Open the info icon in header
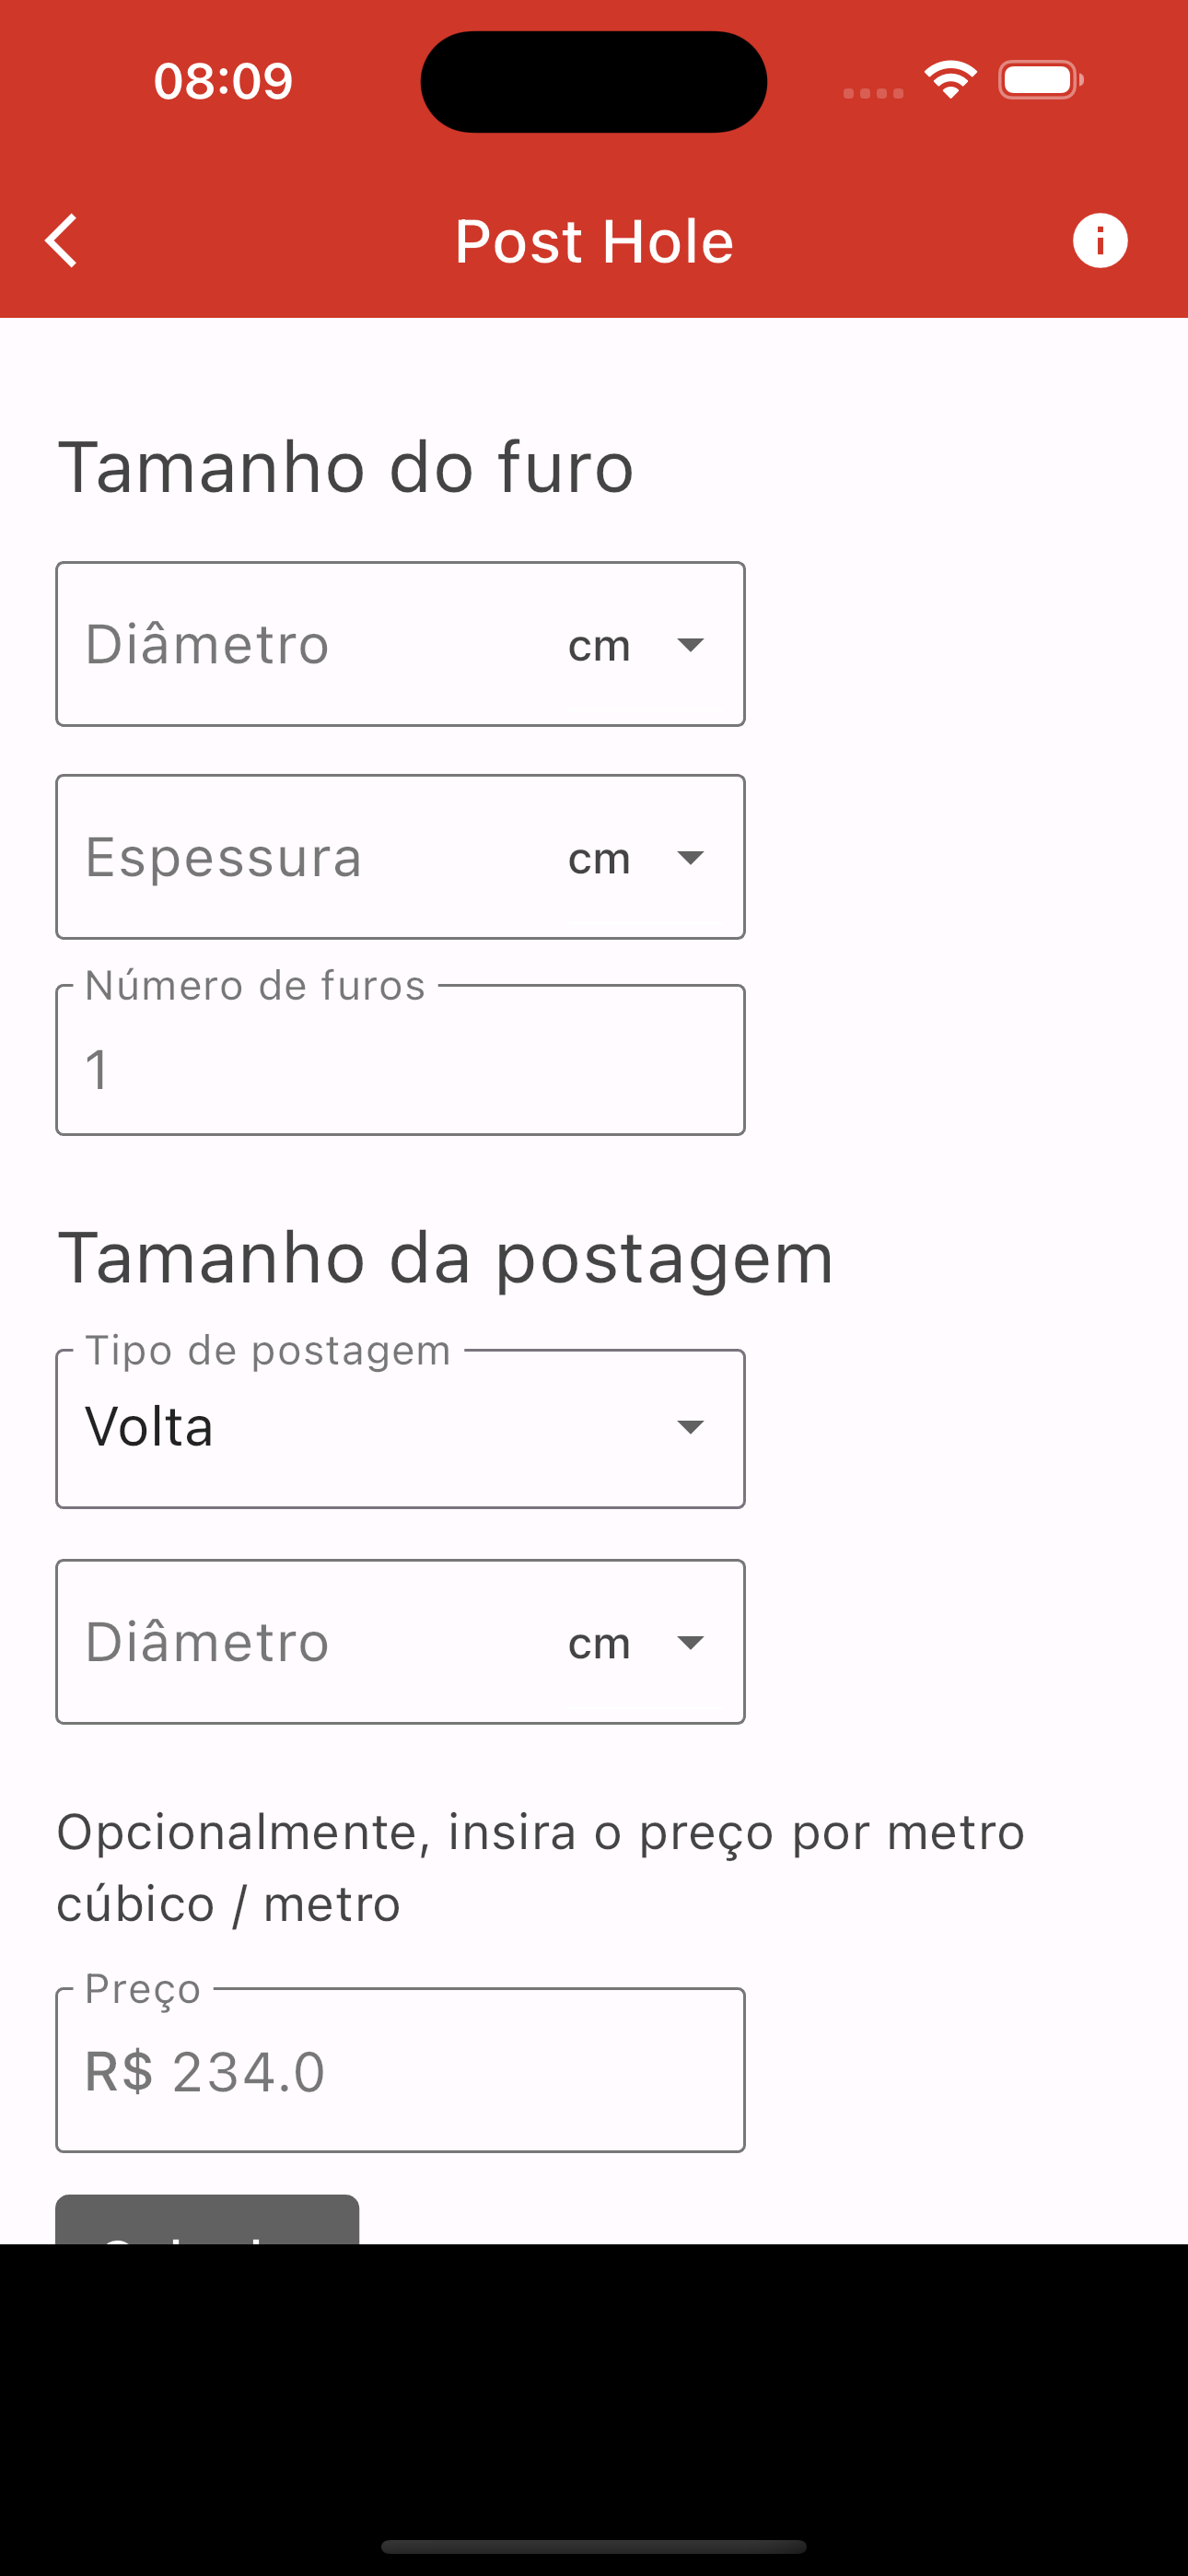Screen dimensions: 1188x2576 click(x=1100, y=241)
